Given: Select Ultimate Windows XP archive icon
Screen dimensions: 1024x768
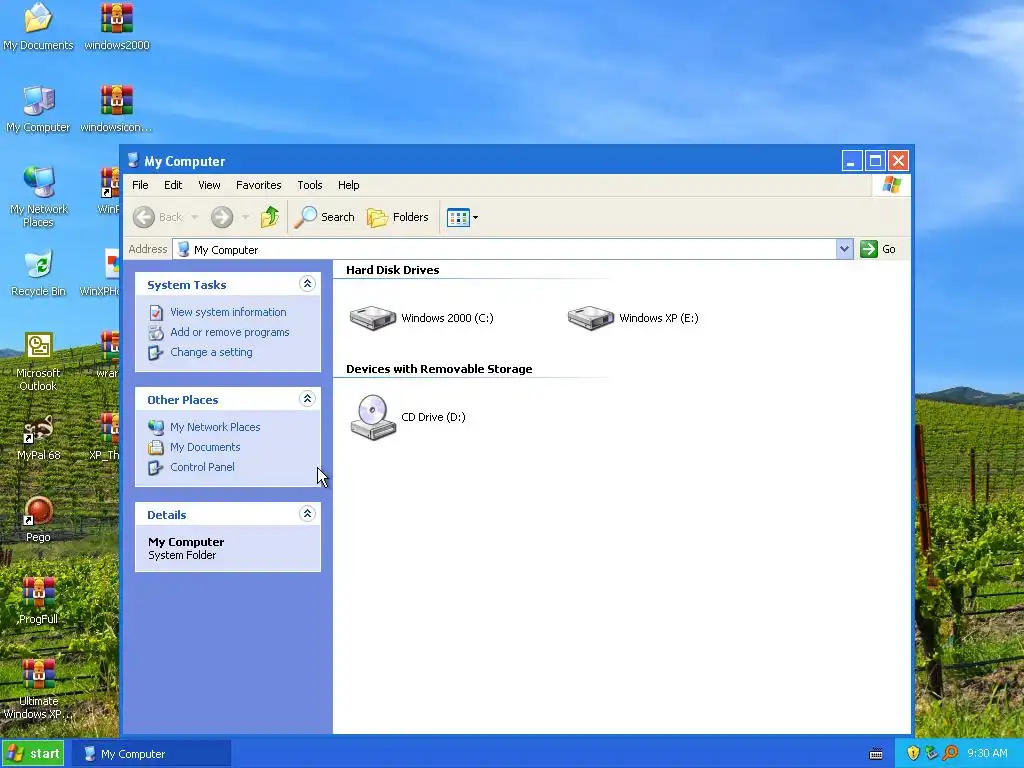Looking at the screenshot, I should click(38, 688).
